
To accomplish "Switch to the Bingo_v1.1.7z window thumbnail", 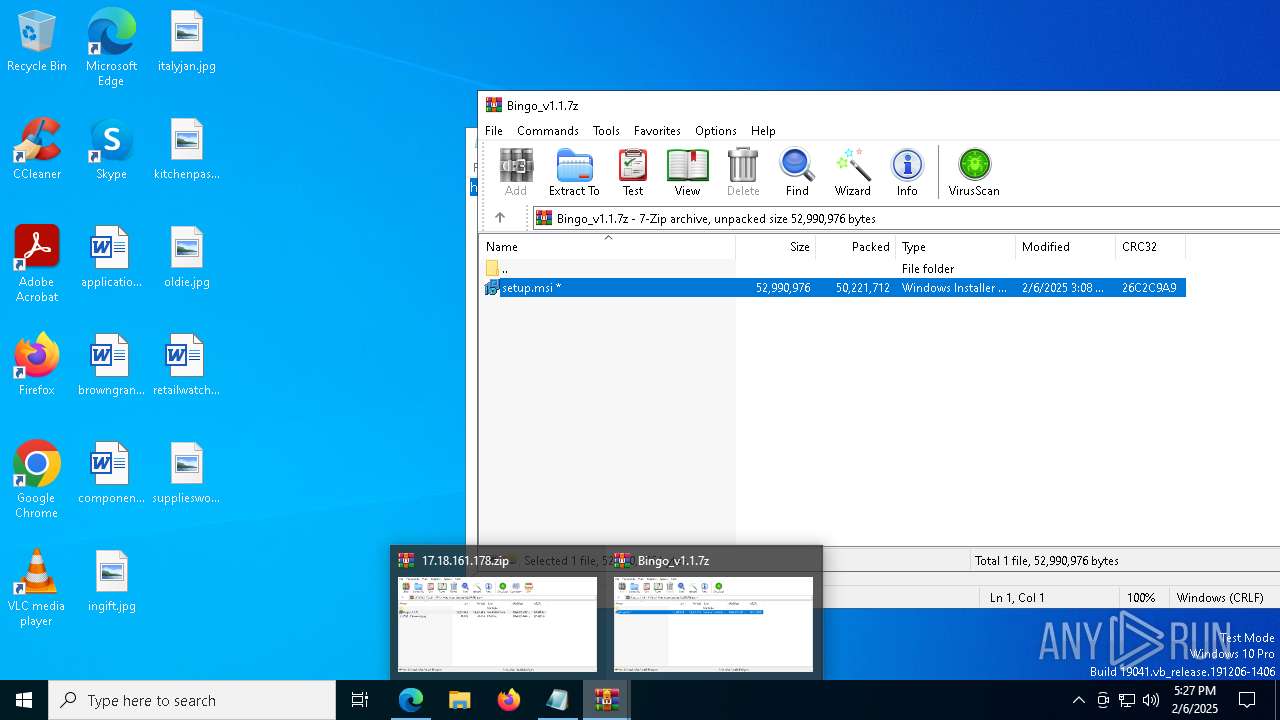I will click(x=713, y=612).
